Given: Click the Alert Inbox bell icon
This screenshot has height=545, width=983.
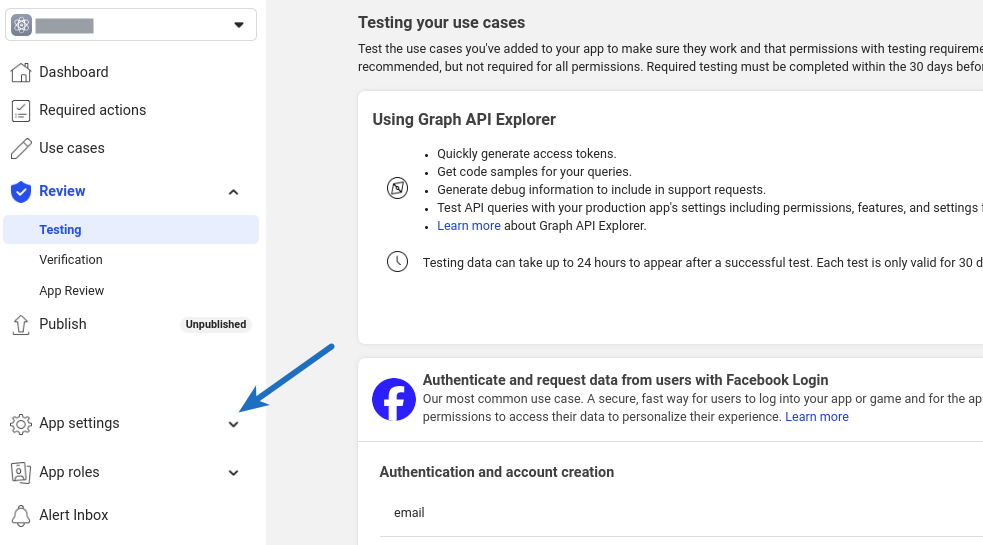Looking at the screenshot, I should click(21, 516).
